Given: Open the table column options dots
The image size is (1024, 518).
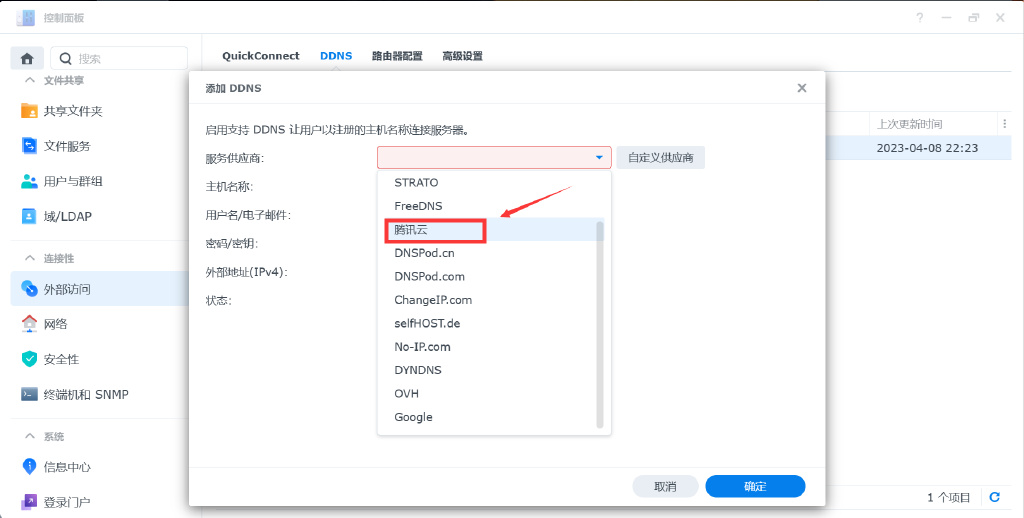Looking at the screenshot, I should coord(1004,123).
